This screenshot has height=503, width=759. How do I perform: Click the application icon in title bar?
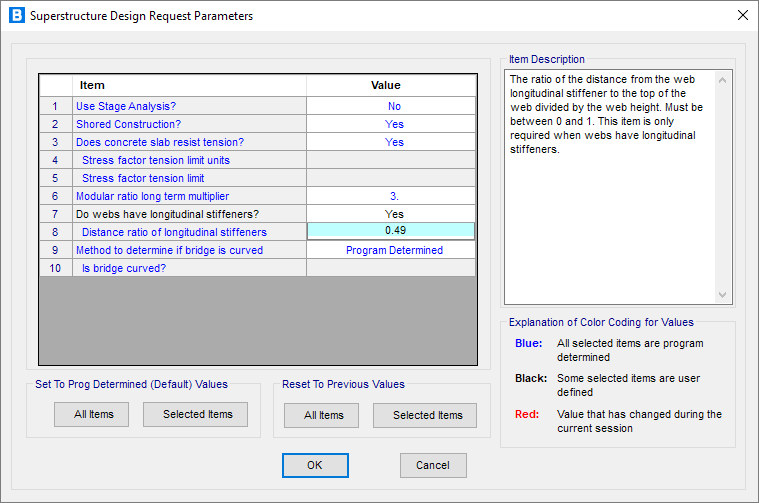point(15,16)
